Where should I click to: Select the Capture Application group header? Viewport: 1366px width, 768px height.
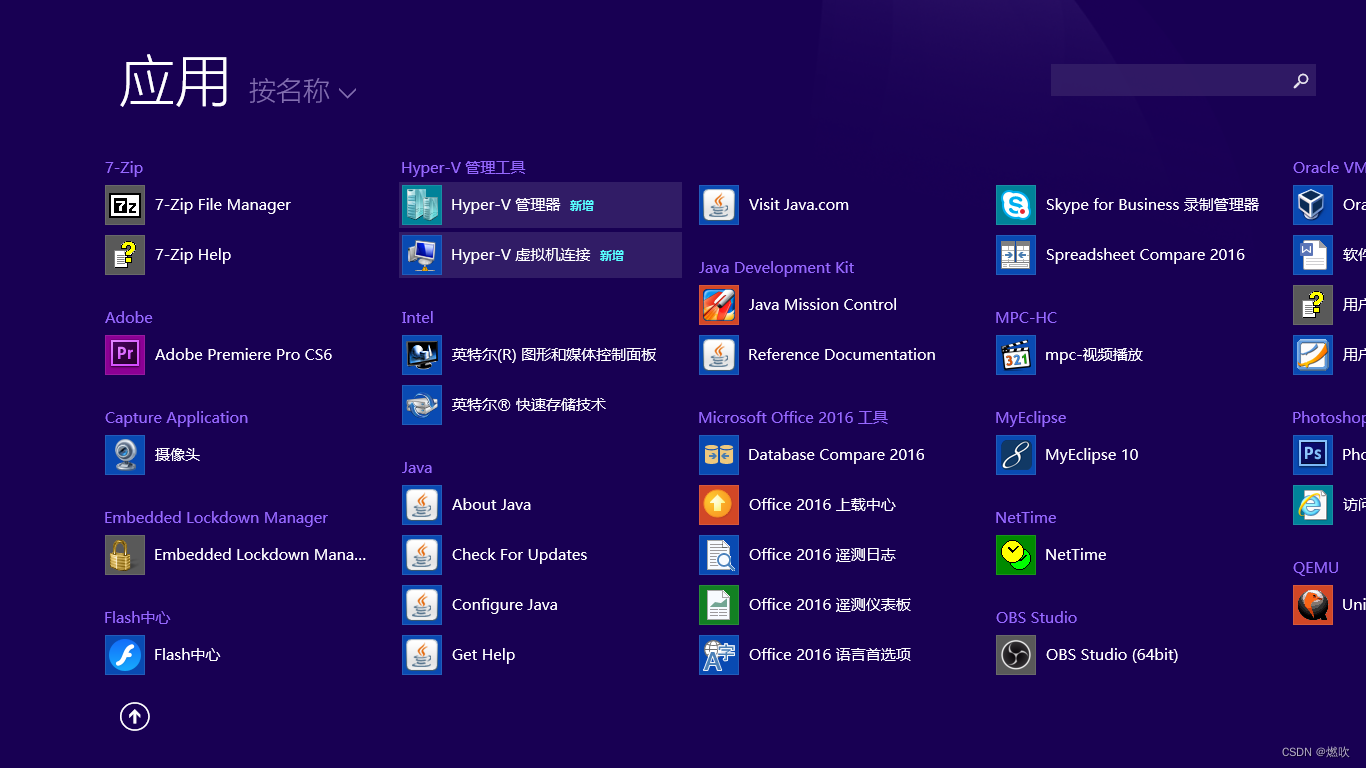point(176,418)
